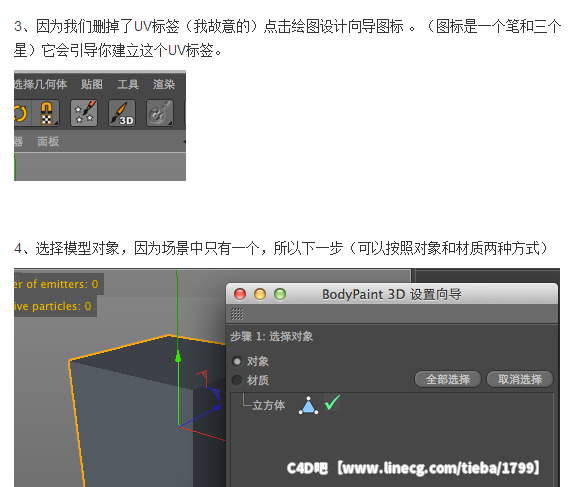This screenshot has width=573, height=487.
Task: Click the projection painting tool icon
Action: coord(160,113)
